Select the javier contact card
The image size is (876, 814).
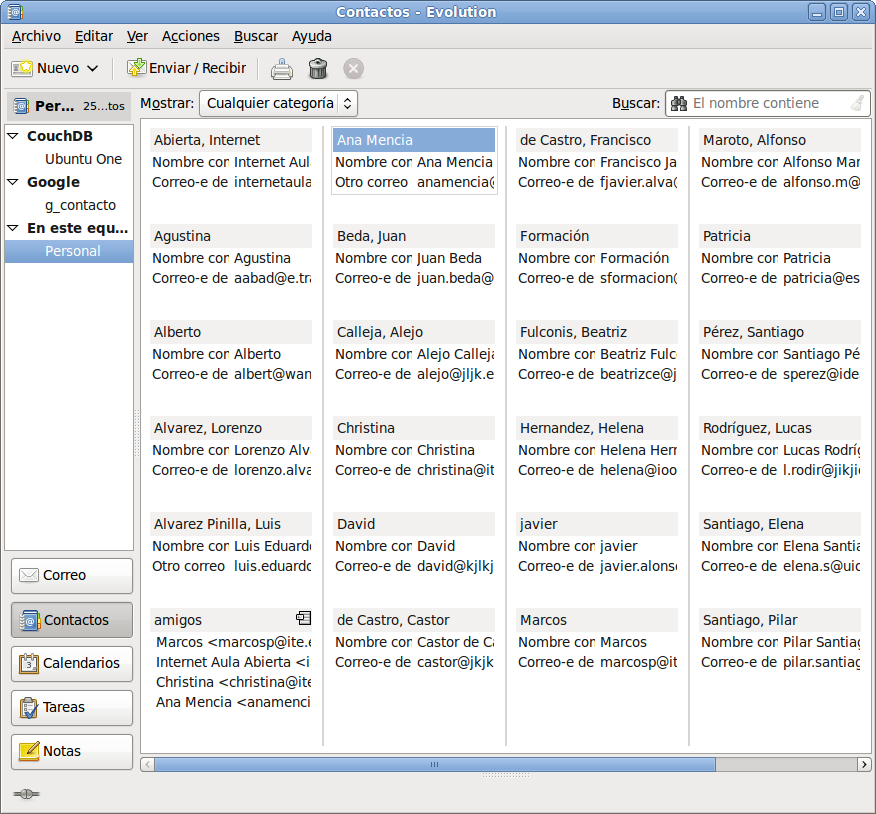click(597, 525)
